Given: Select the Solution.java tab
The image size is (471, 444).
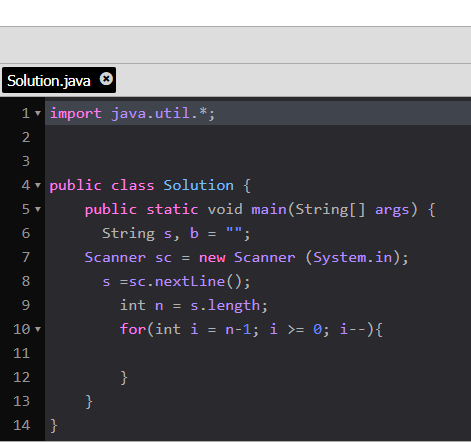Looking at the screenshot, I should pos(59,80).
